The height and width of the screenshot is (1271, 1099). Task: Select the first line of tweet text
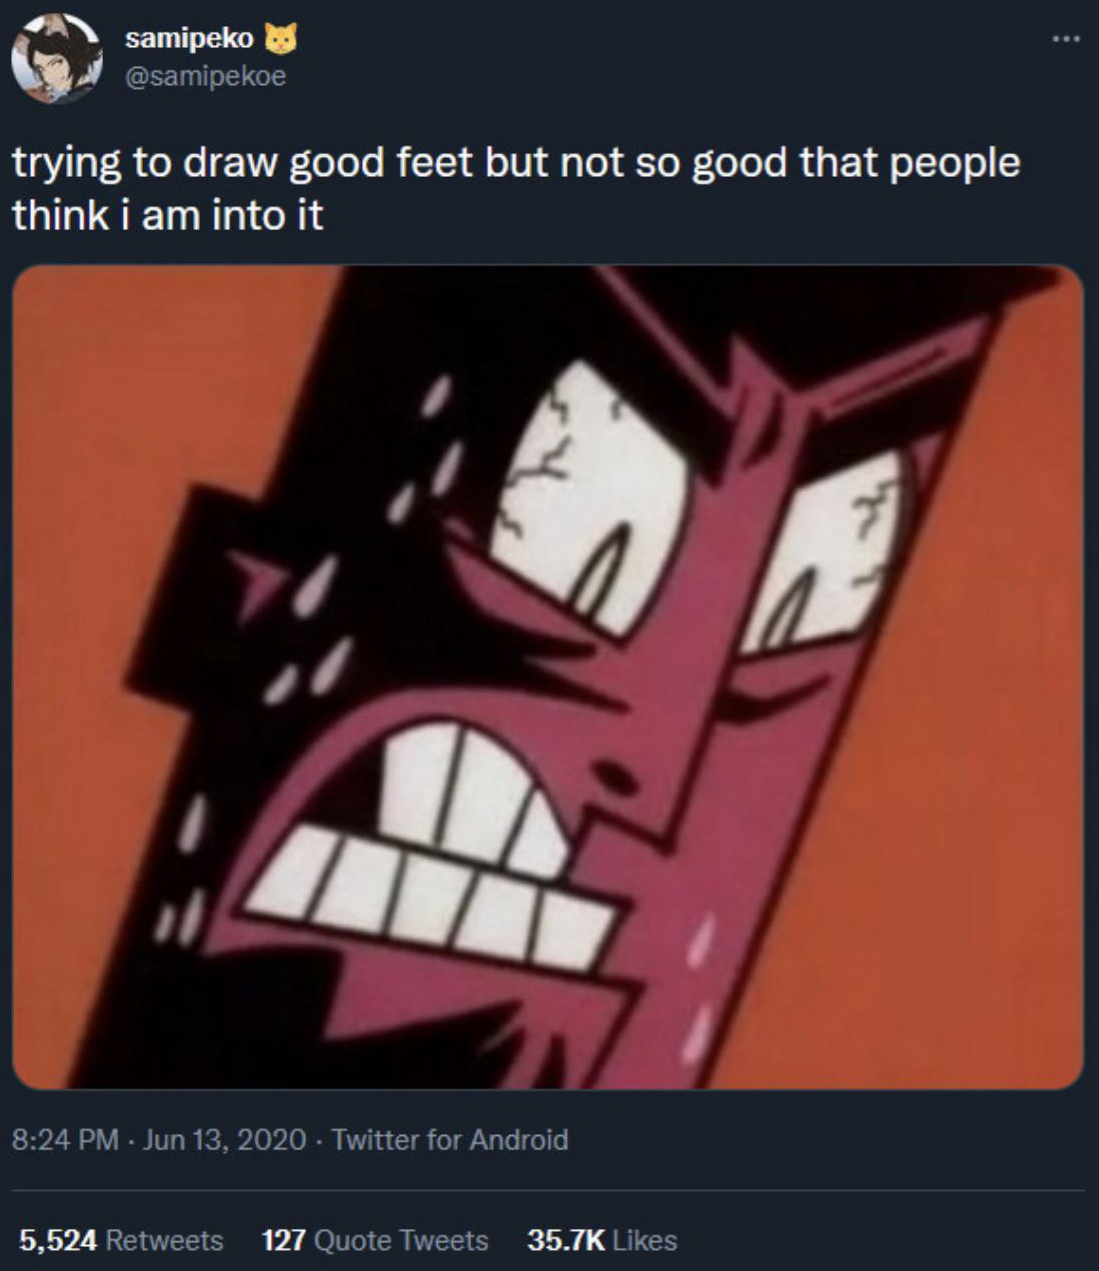tap(516, 163)
